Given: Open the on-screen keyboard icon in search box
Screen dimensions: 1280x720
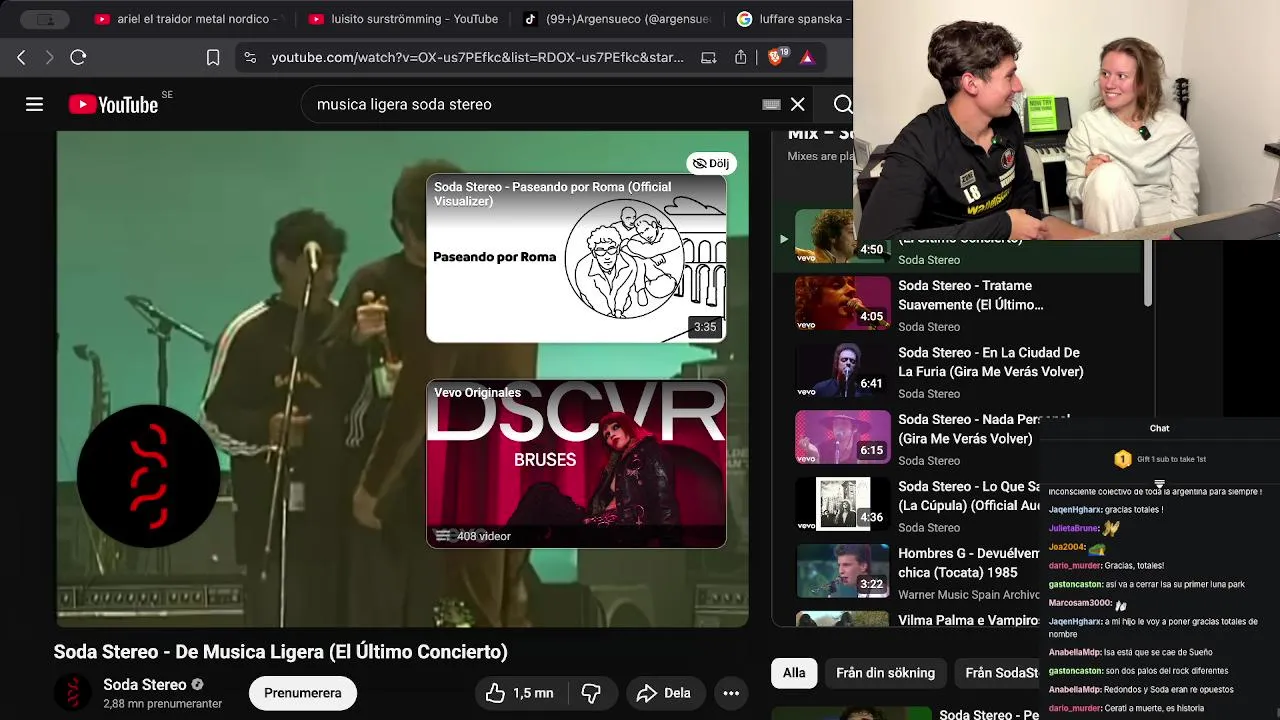Looking at the screenshot, I should pyautogui.click(x=771, y=104).
